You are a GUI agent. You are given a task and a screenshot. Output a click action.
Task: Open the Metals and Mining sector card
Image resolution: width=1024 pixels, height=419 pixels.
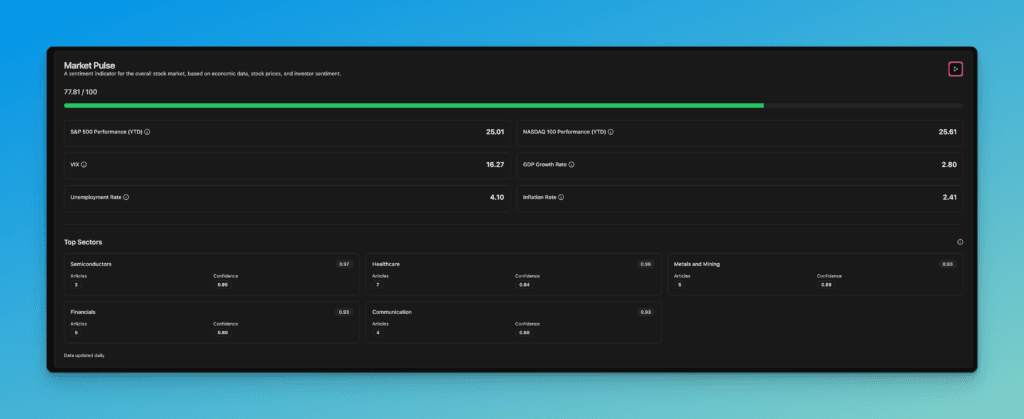coord(814,275)
